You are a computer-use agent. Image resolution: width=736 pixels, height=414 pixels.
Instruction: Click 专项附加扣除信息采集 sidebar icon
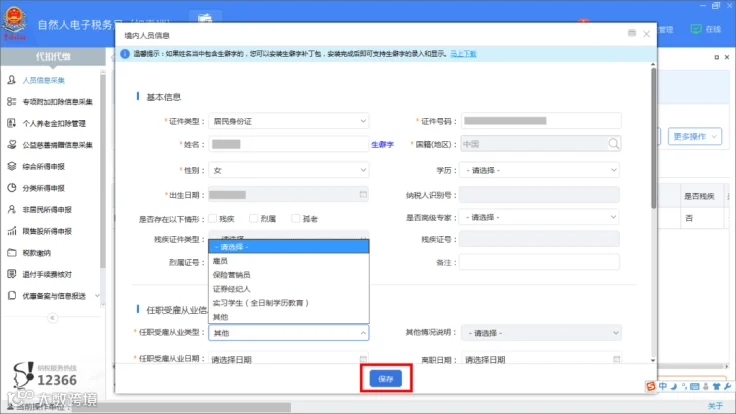point(12,102)
